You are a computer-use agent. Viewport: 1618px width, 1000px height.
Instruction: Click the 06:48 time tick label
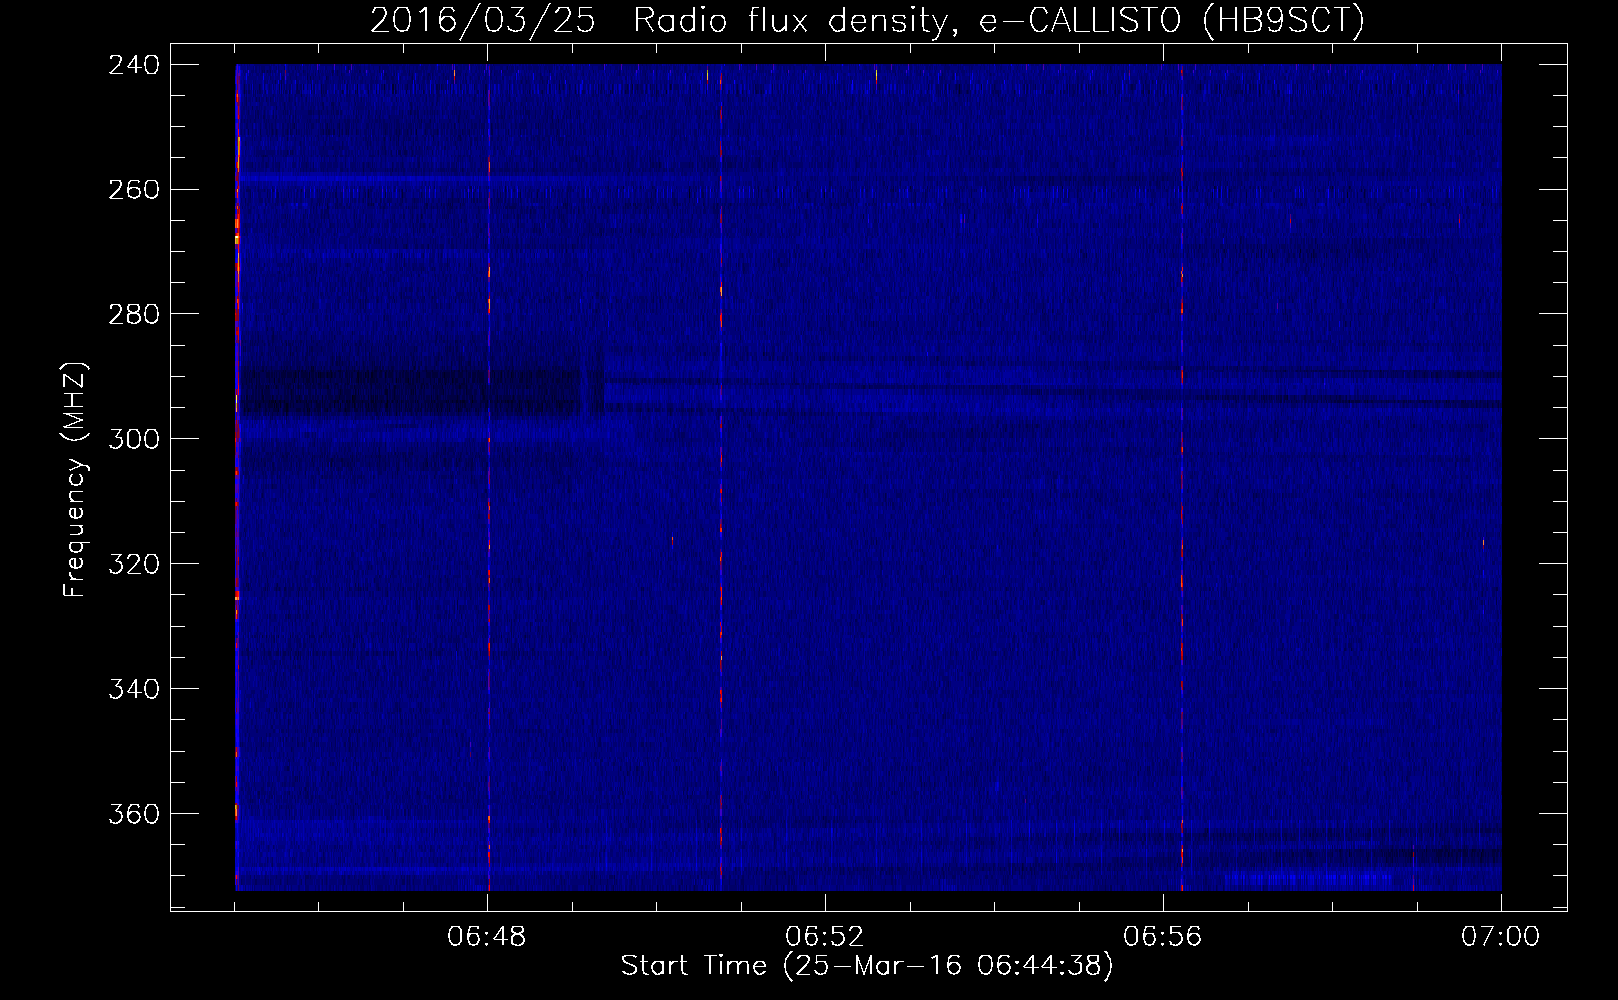point(487,937)
